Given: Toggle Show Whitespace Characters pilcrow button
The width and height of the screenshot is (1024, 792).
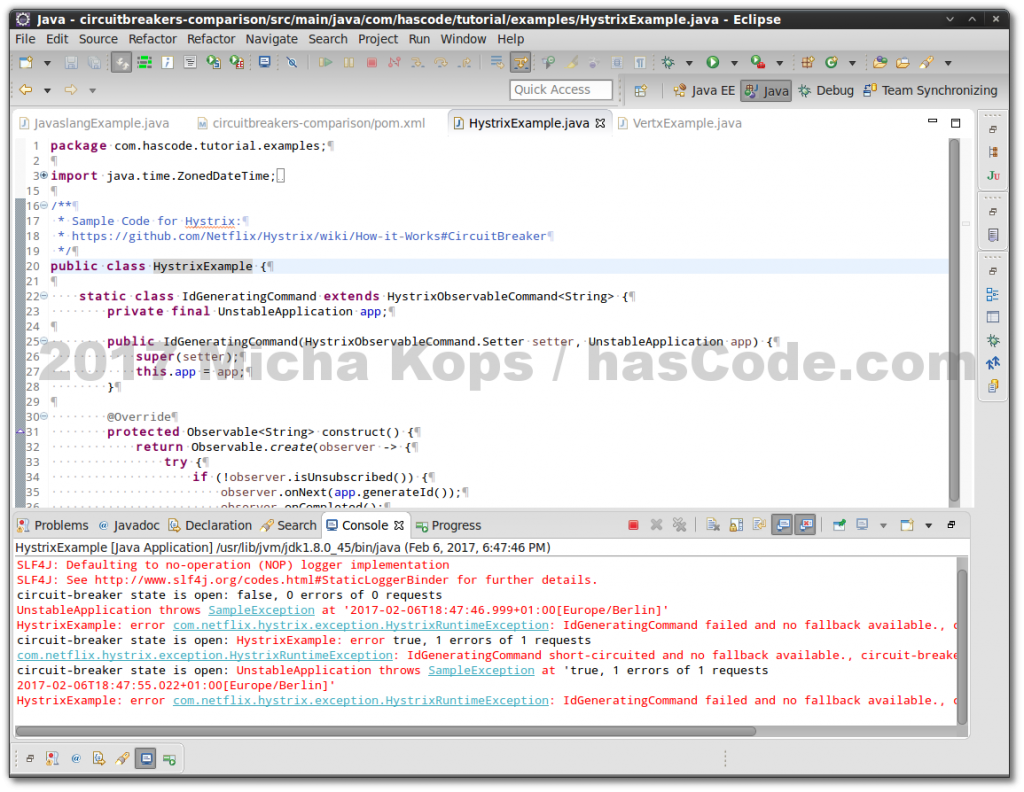Looking at the screenshot, I should (x=640, y=63).
